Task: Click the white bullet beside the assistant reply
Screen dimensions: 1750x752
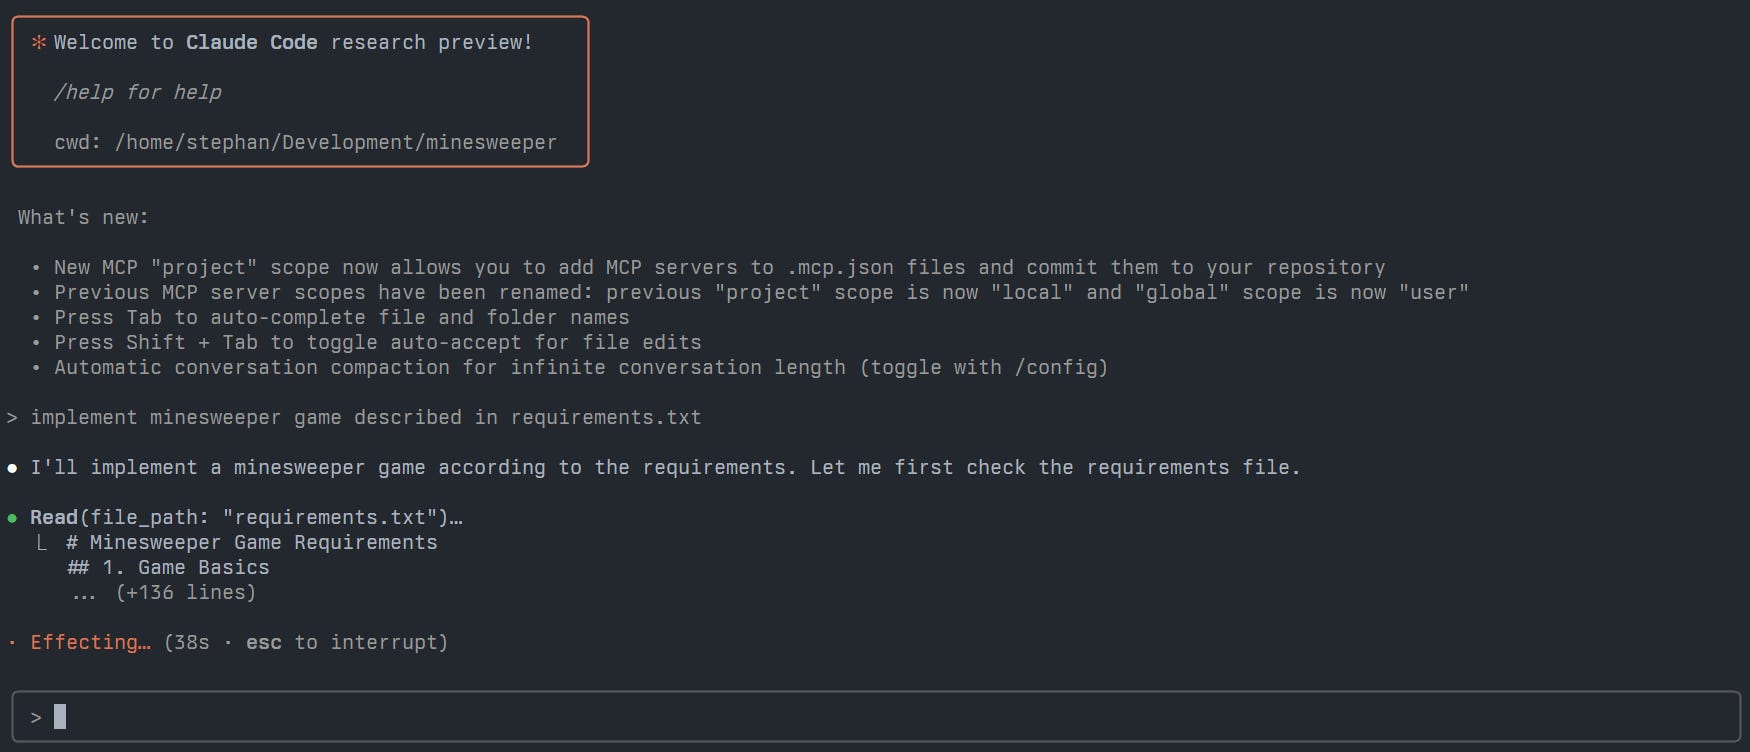Action: coord(12,468)
